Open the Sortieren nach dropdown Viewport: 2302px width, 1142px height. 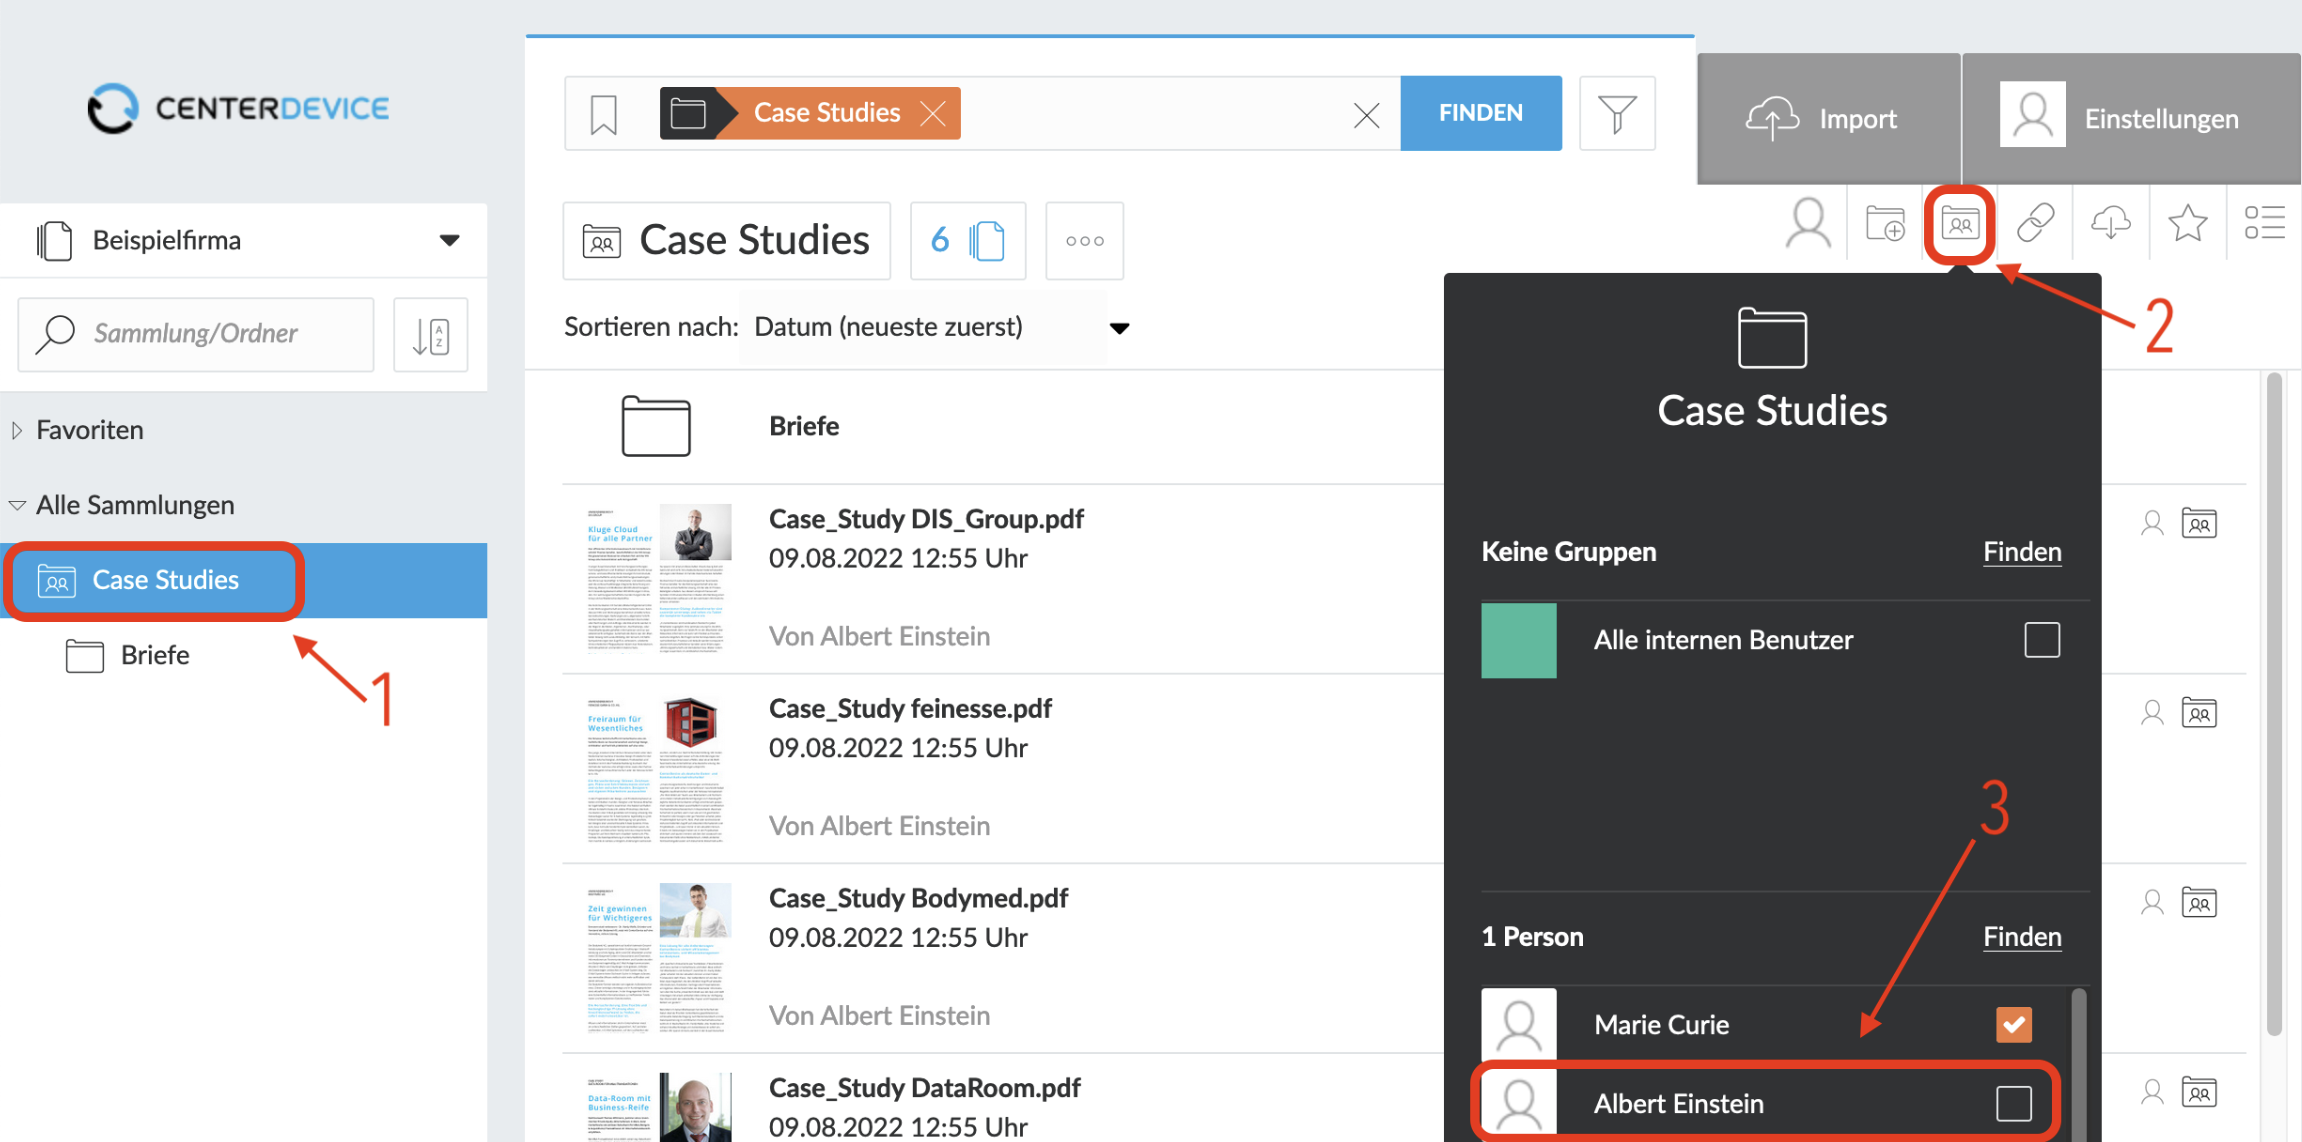(941, 327)
